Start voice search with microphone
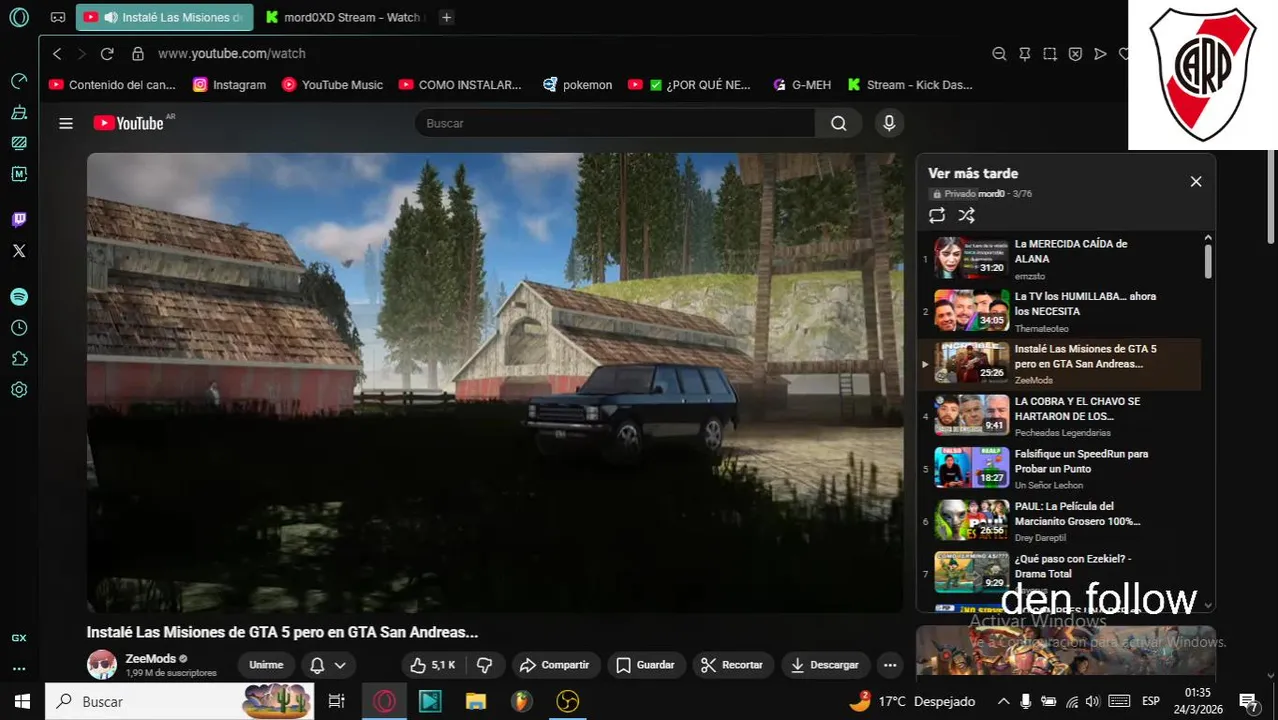The height and width of the screenshot is (720, 1278). (888, 123)
